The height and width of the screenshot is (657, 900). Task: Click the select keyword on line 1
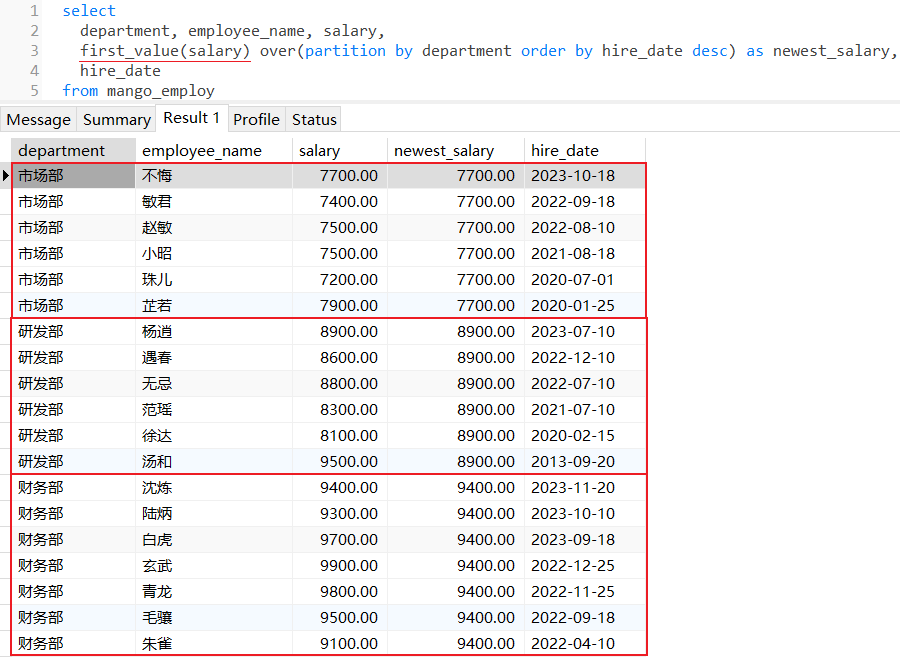pyautogui.click(x=89, y=11)
